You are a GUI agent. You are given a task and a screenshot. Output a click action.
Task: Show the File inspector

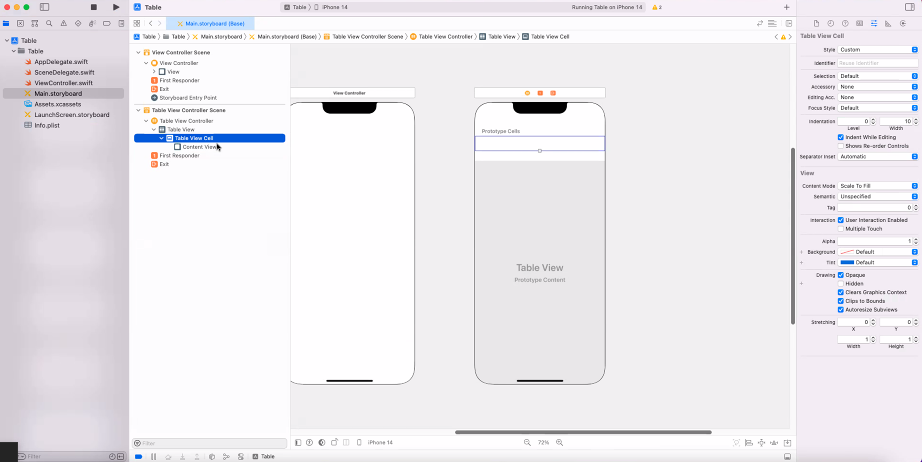click(816, 24)
